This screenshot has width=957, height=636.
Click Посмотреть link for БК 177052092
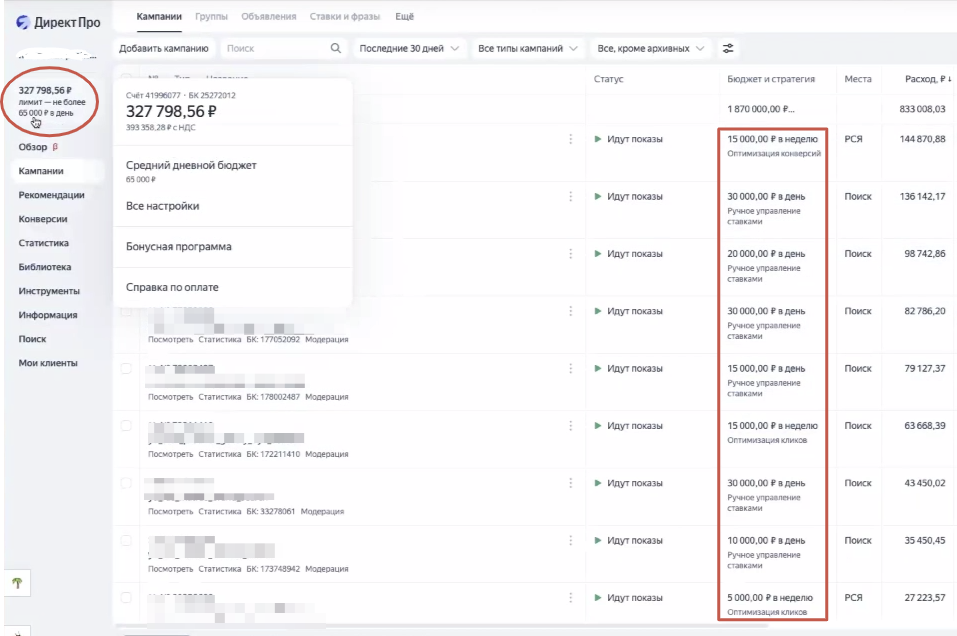click(170, 339)
